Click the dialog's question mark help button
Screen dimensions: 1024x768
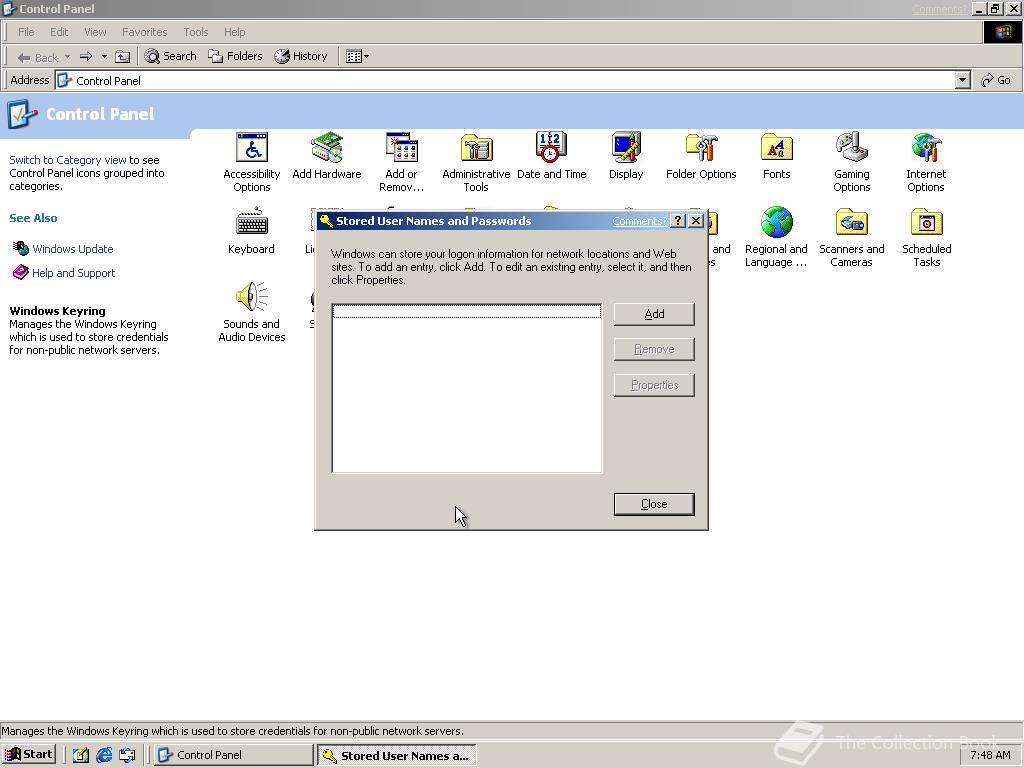coord(678,221)
